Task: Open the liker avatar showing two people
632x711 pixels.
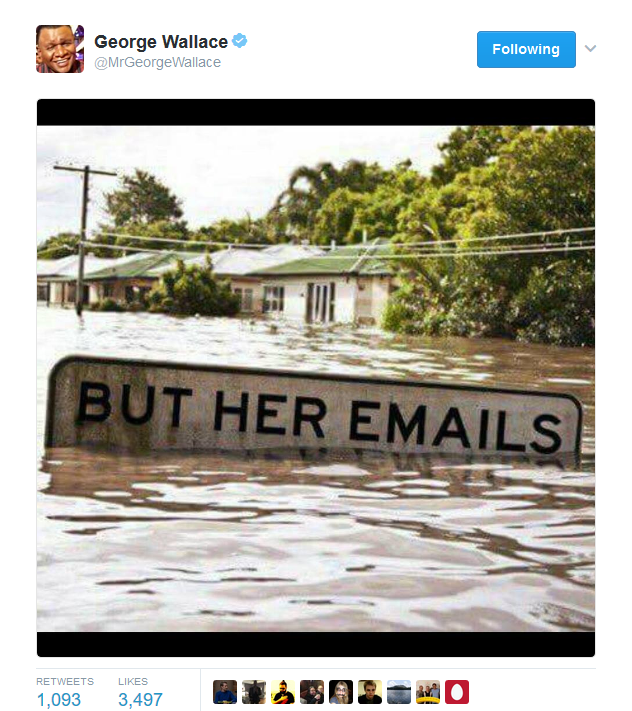Action: (x=312, y=692)
